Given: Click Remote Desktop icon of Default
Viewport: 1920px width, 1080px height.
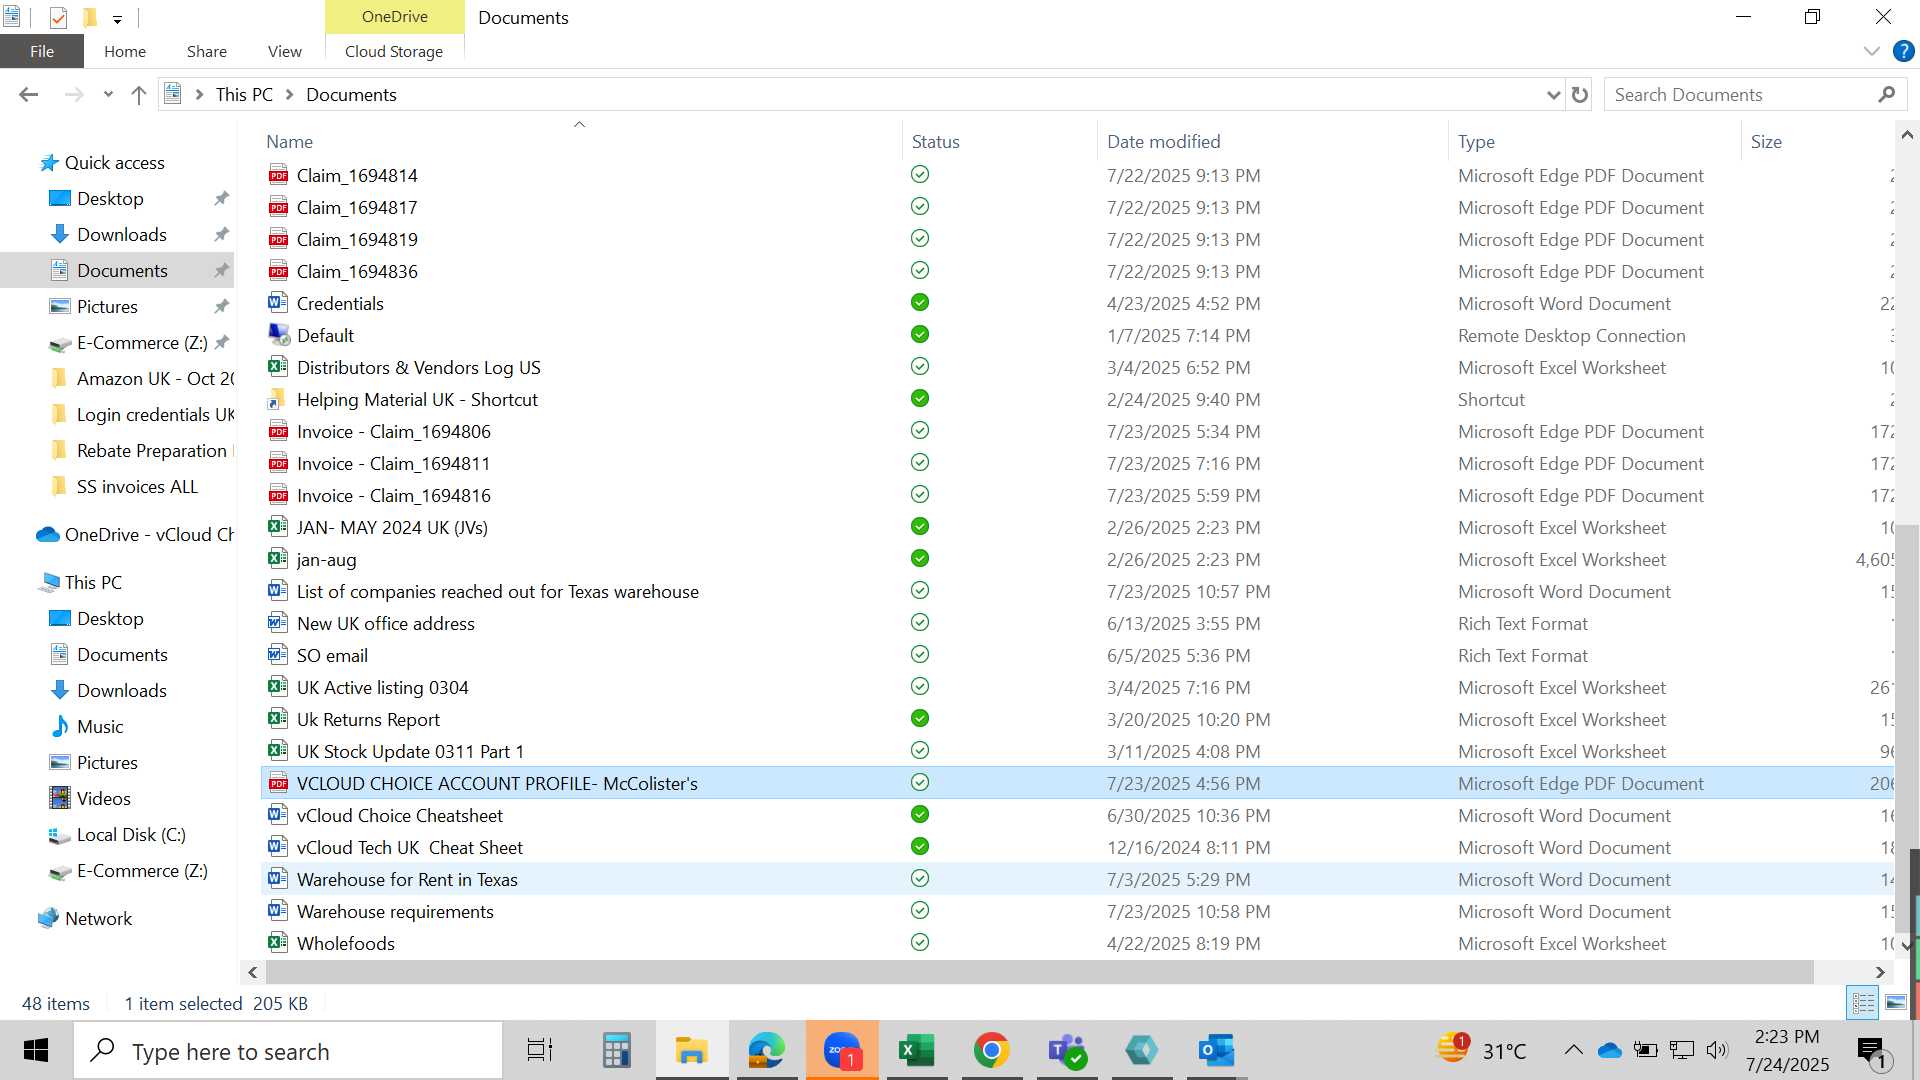Looking at the screenshot, I should [278, 335].
